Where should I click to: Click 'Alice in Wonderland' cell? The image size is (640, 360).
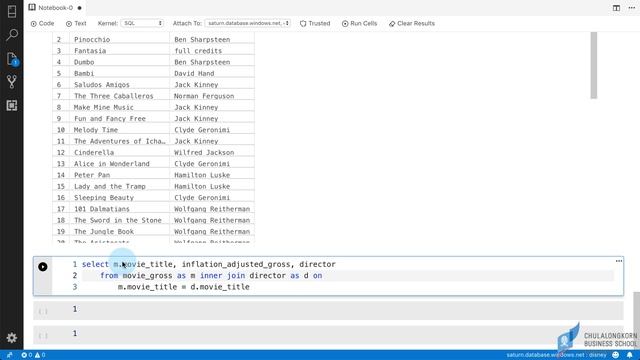[112, 164]
